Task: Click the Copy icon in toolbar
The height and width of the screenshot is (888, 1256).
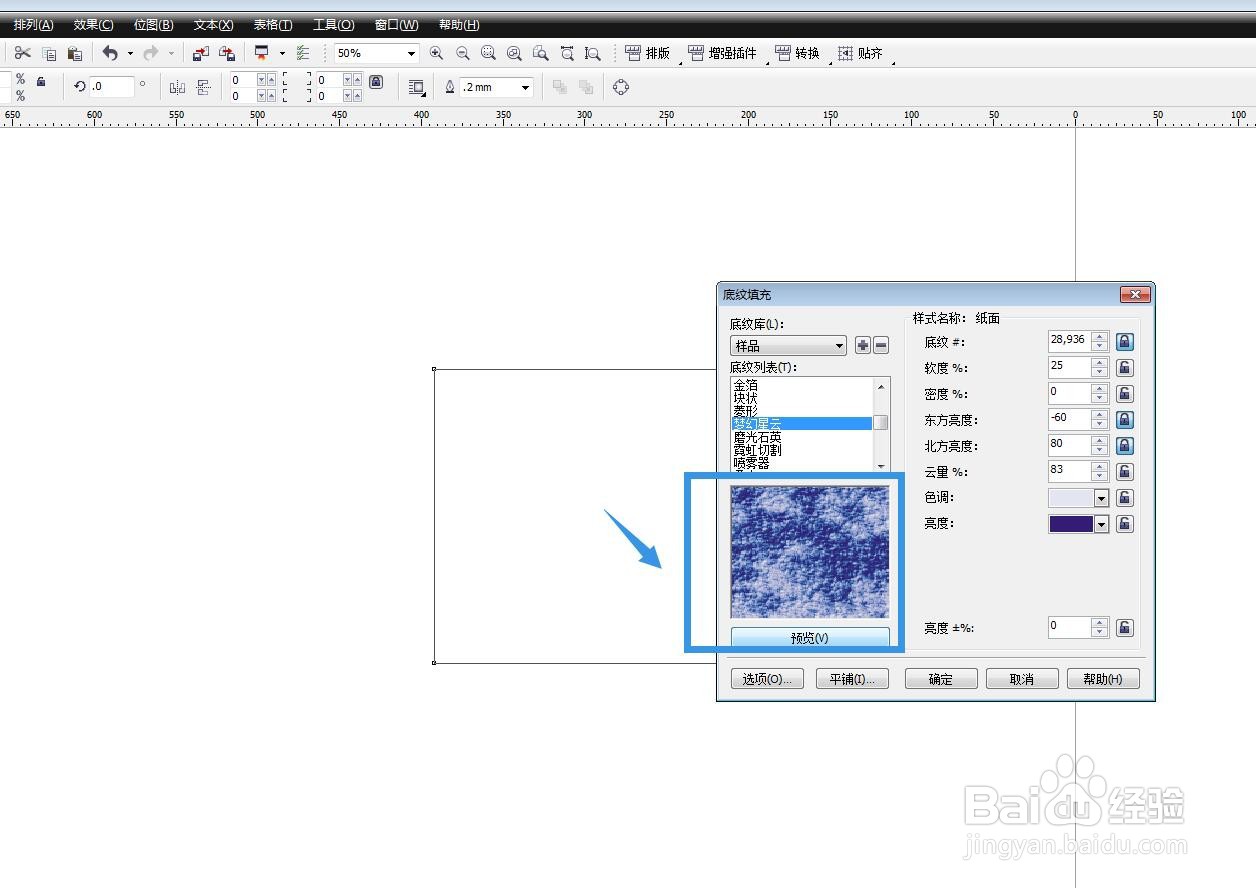Action: click(x=49, y=54)
